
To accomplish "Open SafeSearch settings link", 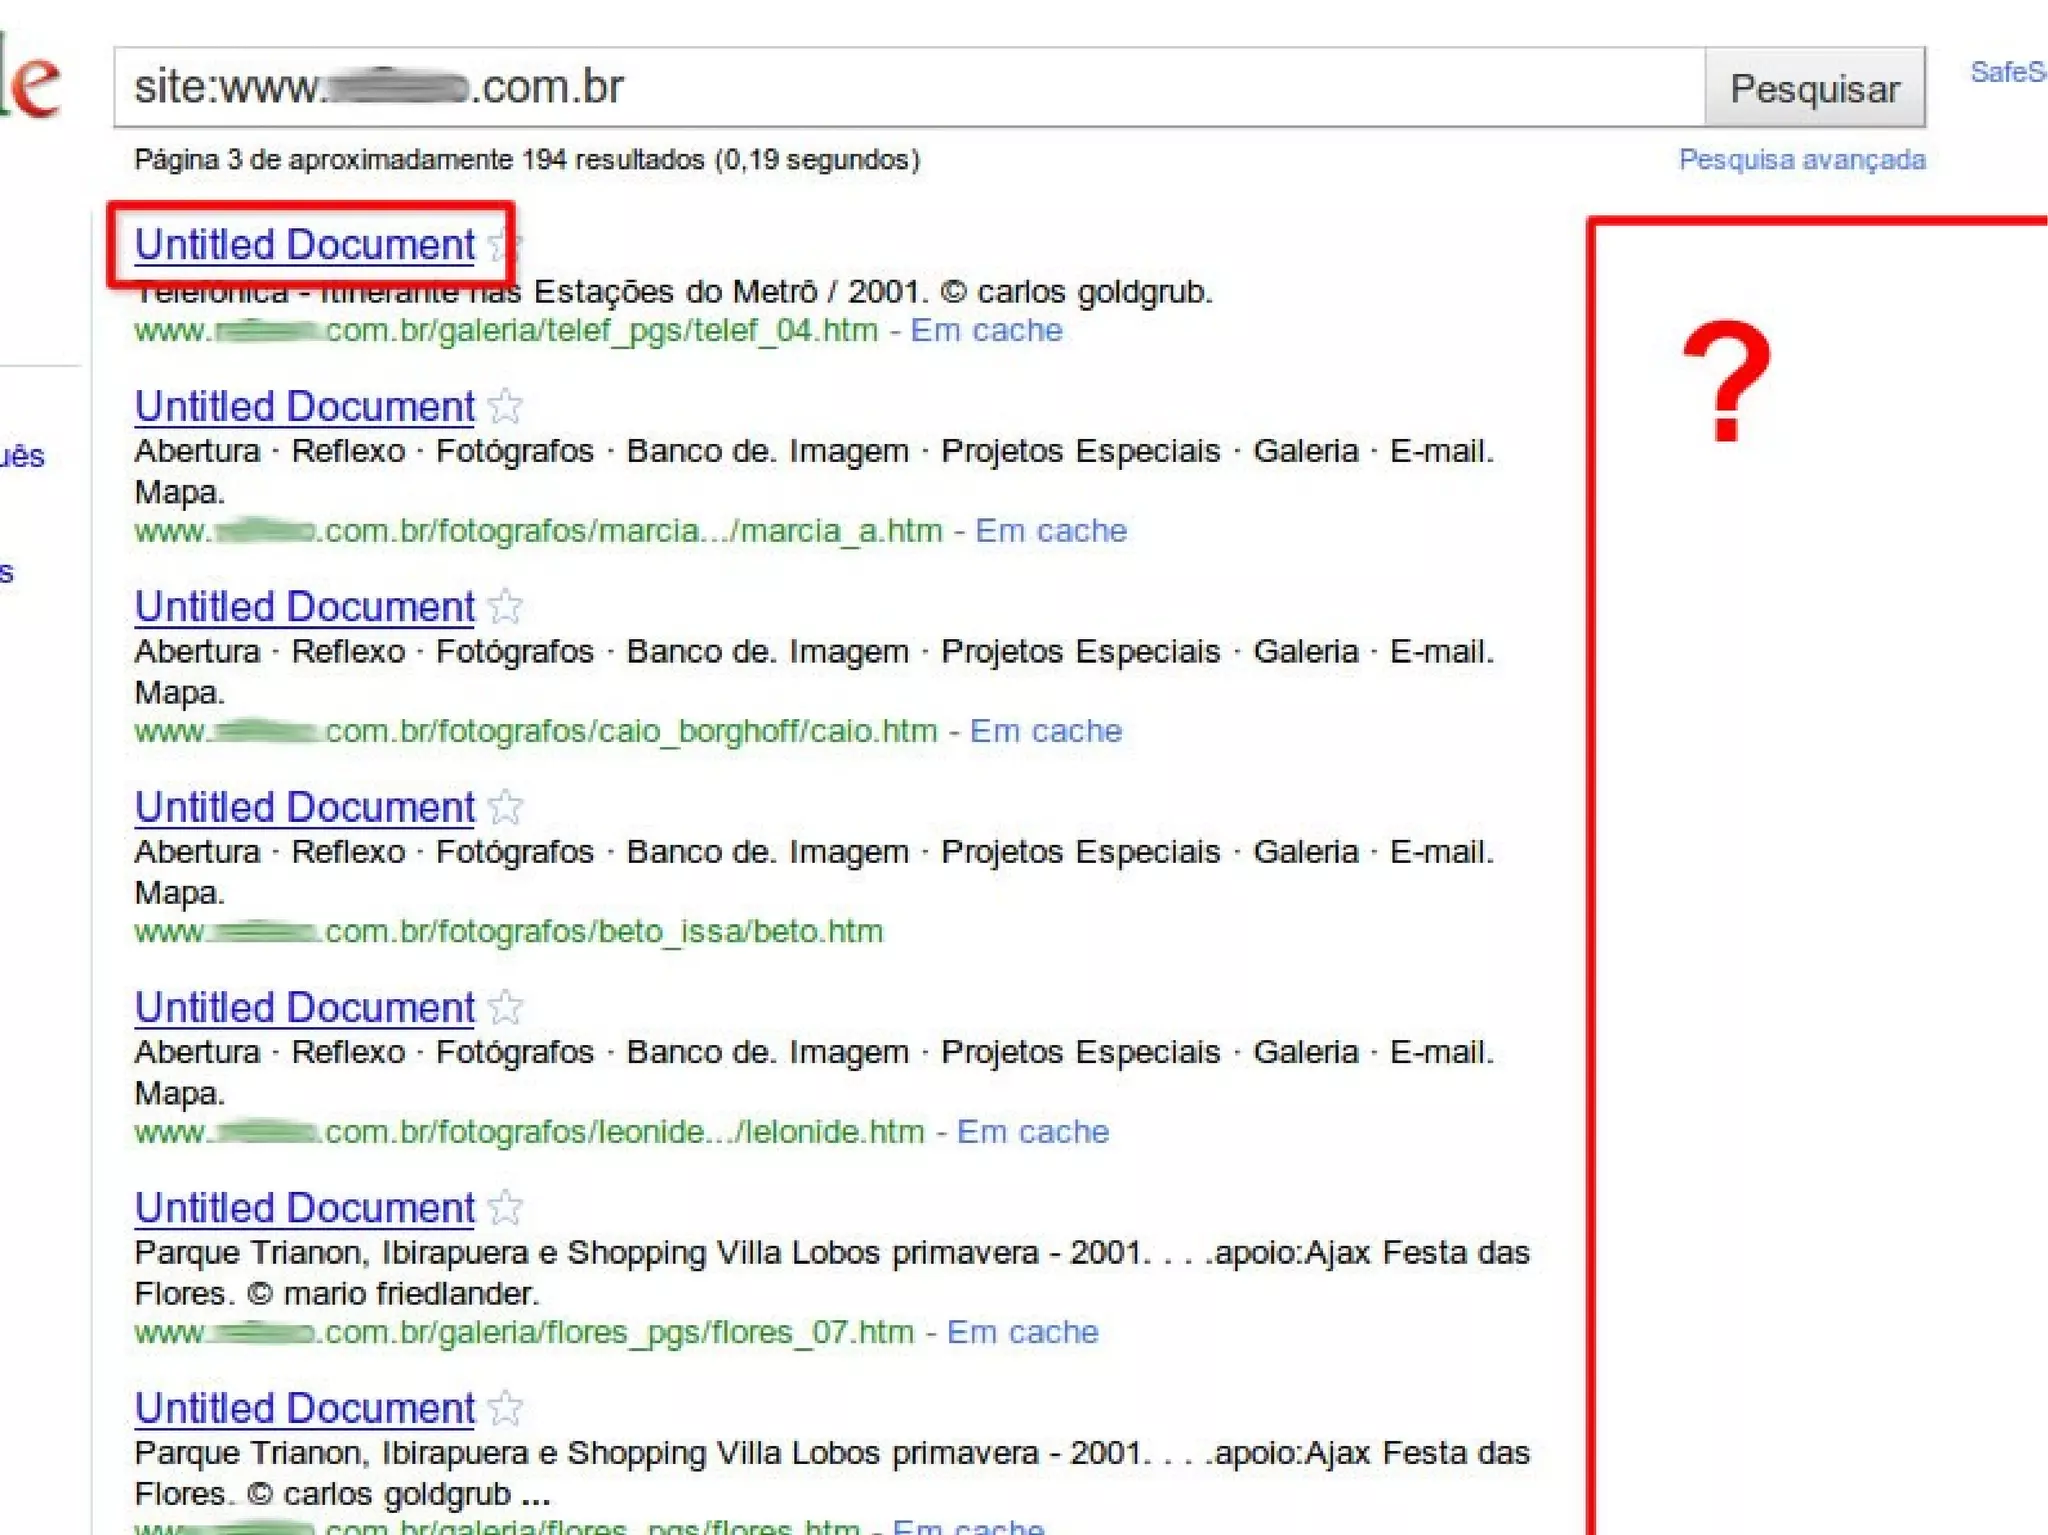I will [x=2008, y=72].
